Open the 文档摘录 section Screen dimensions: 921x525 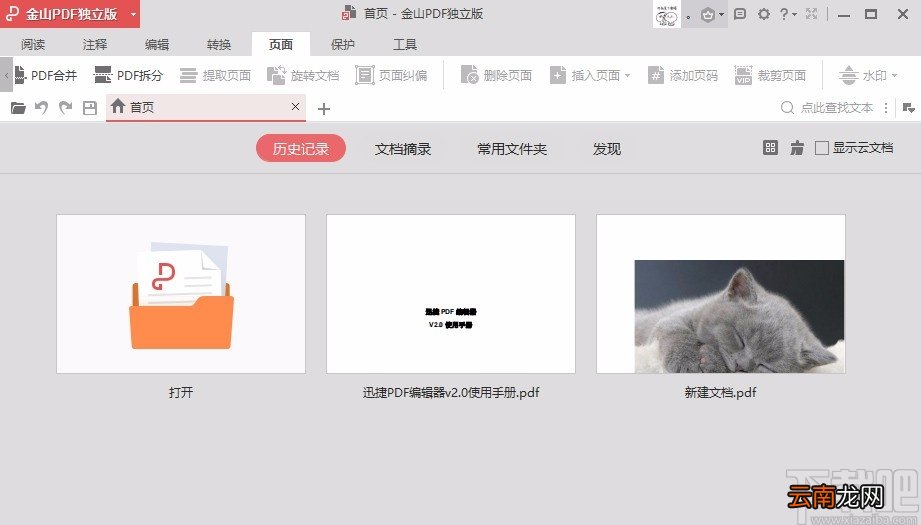pyautogui.click(x=403, y=149)
